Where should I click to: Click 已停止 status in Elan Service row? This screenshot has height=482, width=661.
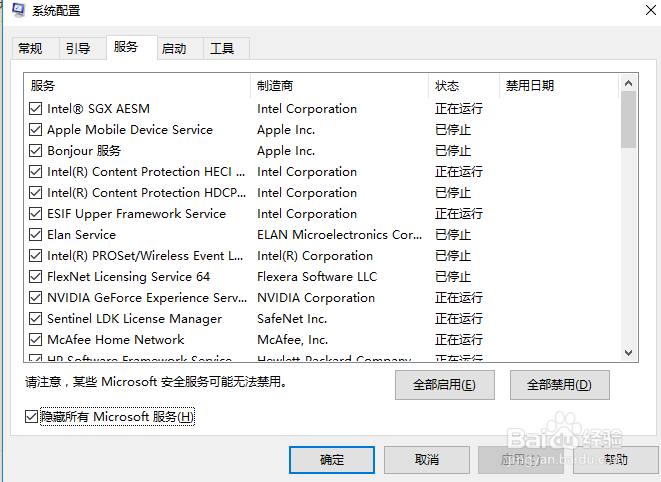[453, 235]
